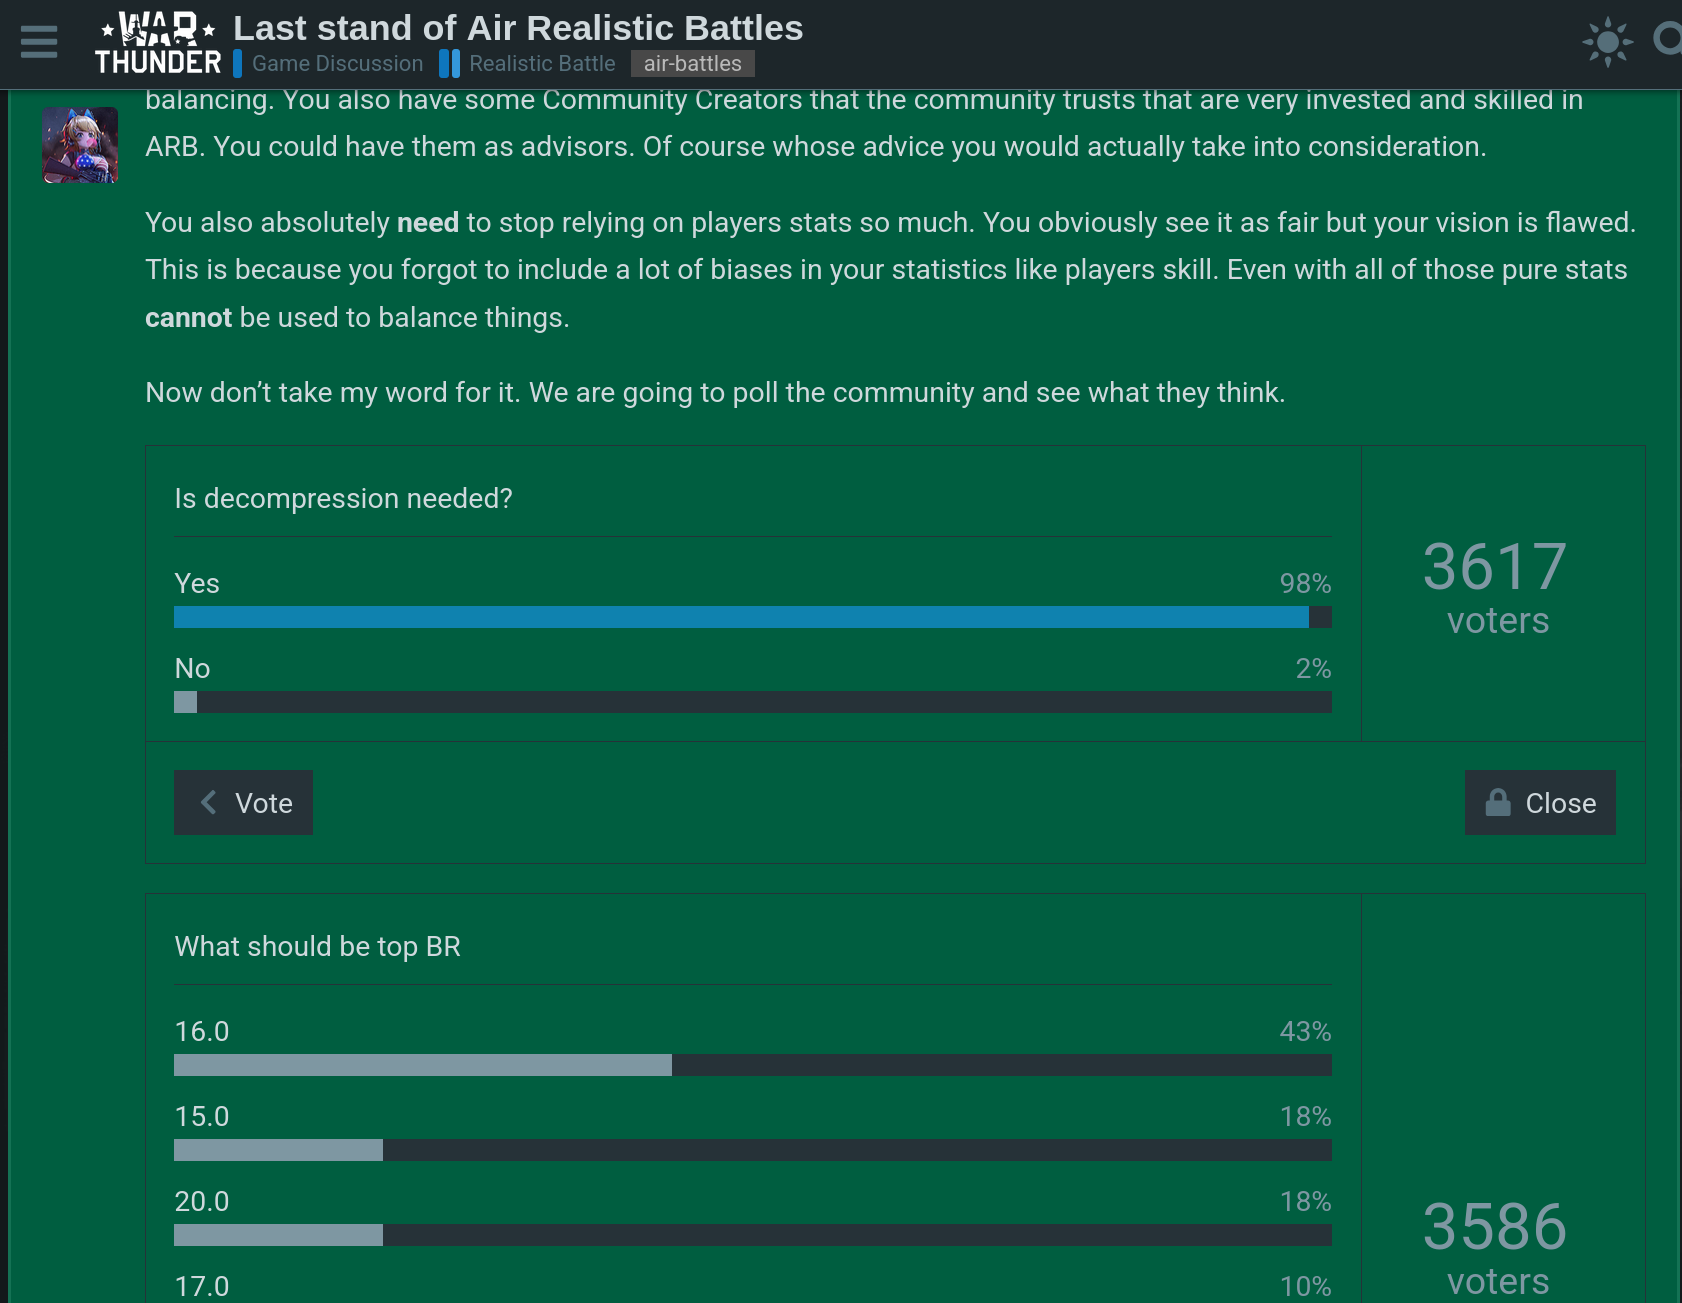Click the 3586 voters count
Image resolution: width=1682 pixels, height=1303 pixels.
point(1495,1245)
